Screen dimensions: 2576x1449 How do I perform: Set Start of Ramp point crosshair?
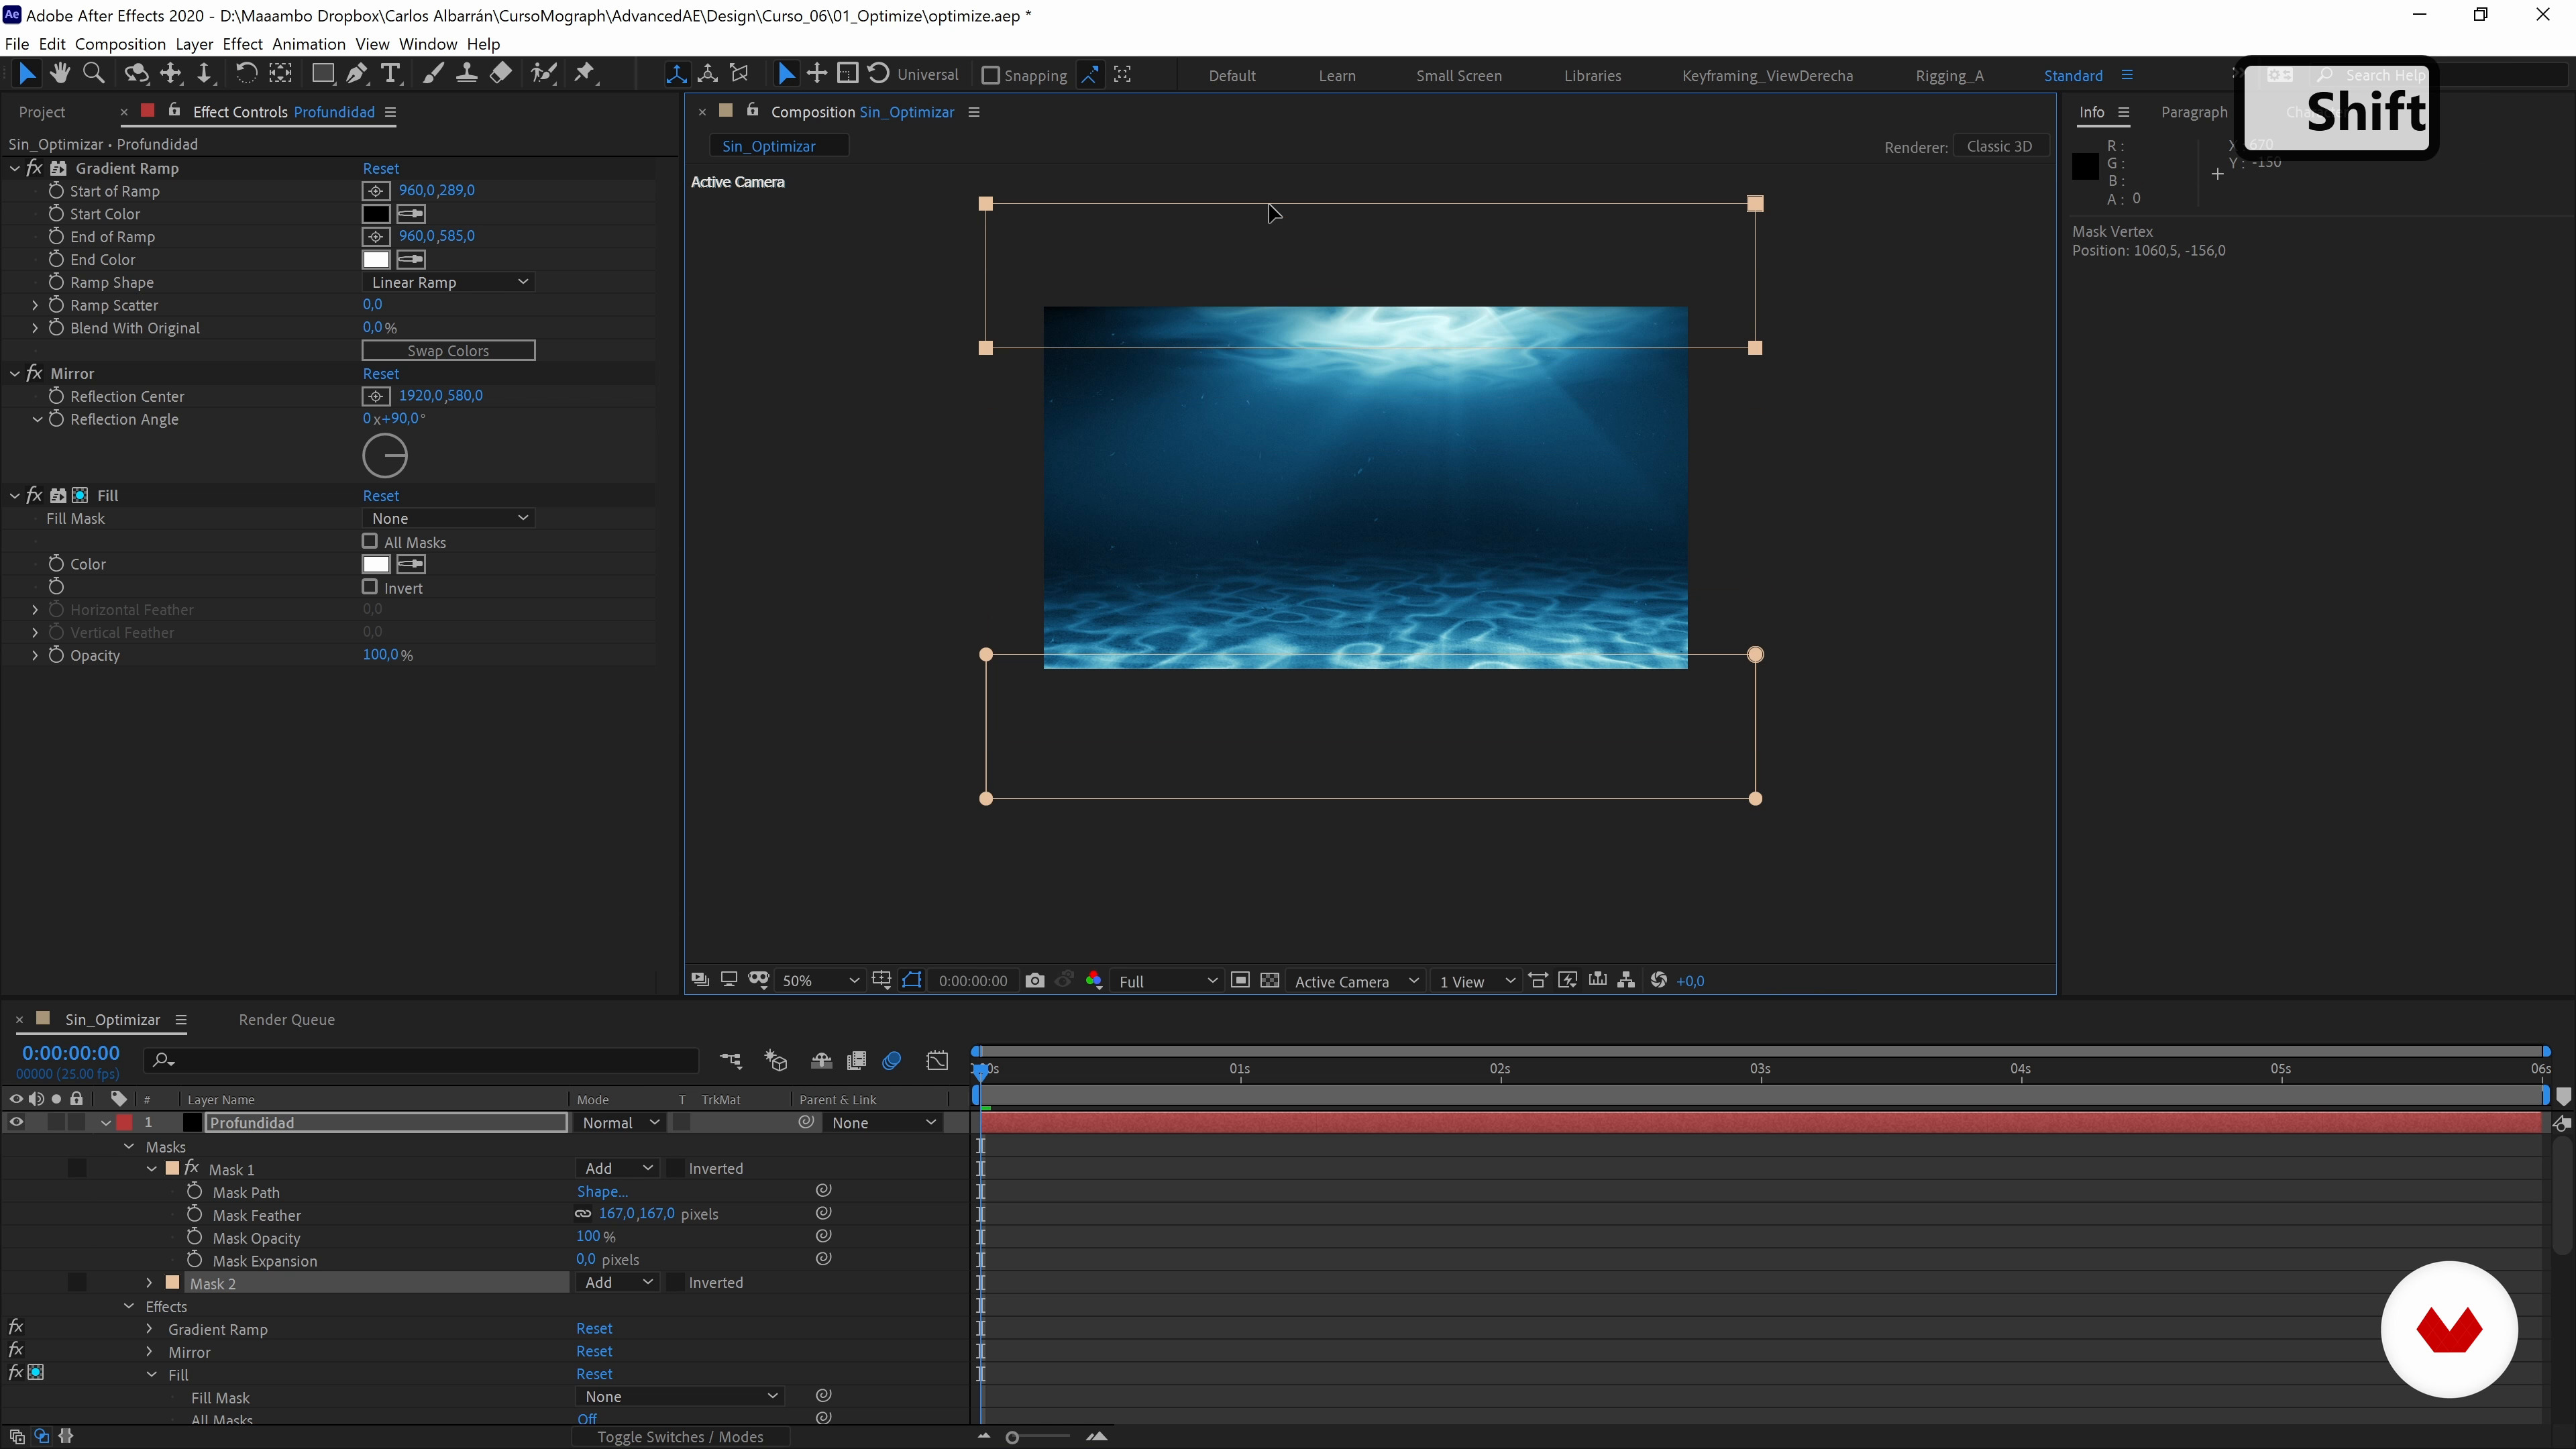pyautogui.click(x=376, y=191)
